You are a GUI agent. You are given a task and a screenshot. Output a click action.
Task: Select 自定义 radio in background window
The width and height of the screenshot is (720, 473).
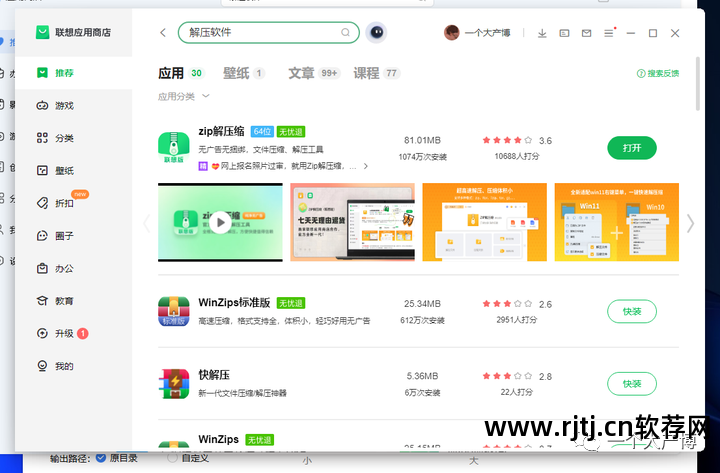(172, 458)
